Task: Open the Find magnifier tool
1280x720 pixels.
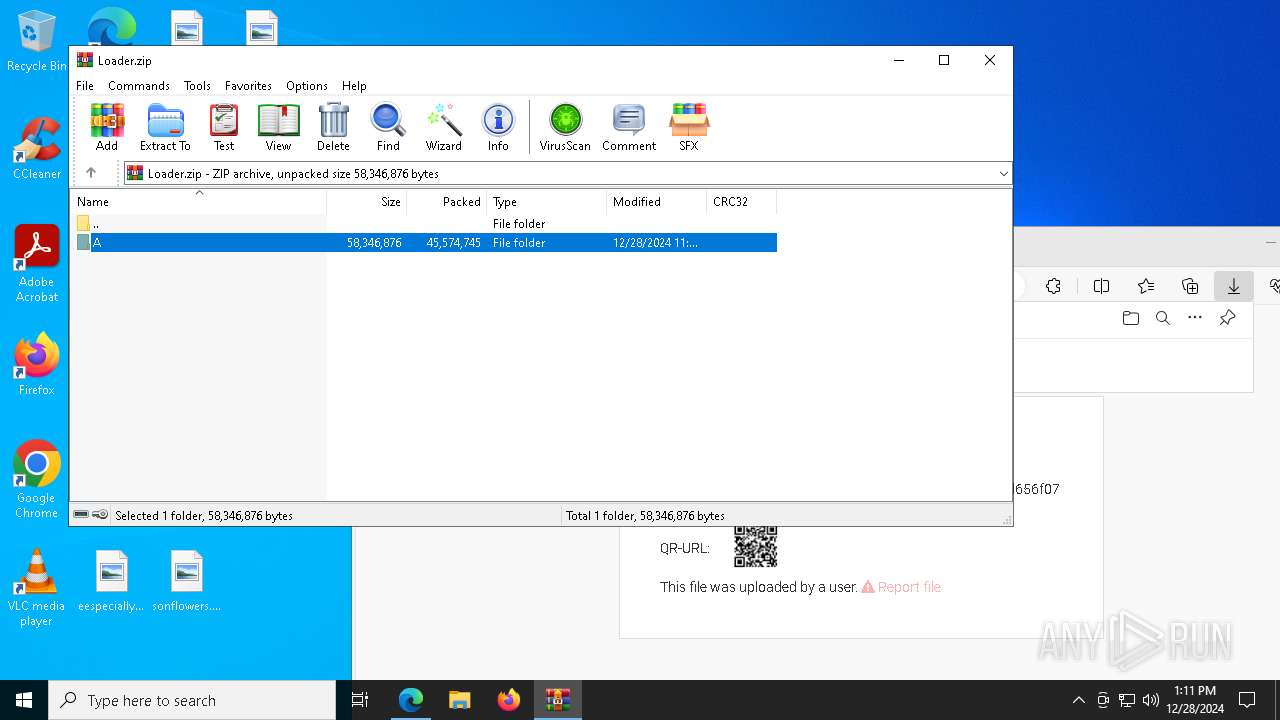Action: click(x=388, y=127)
